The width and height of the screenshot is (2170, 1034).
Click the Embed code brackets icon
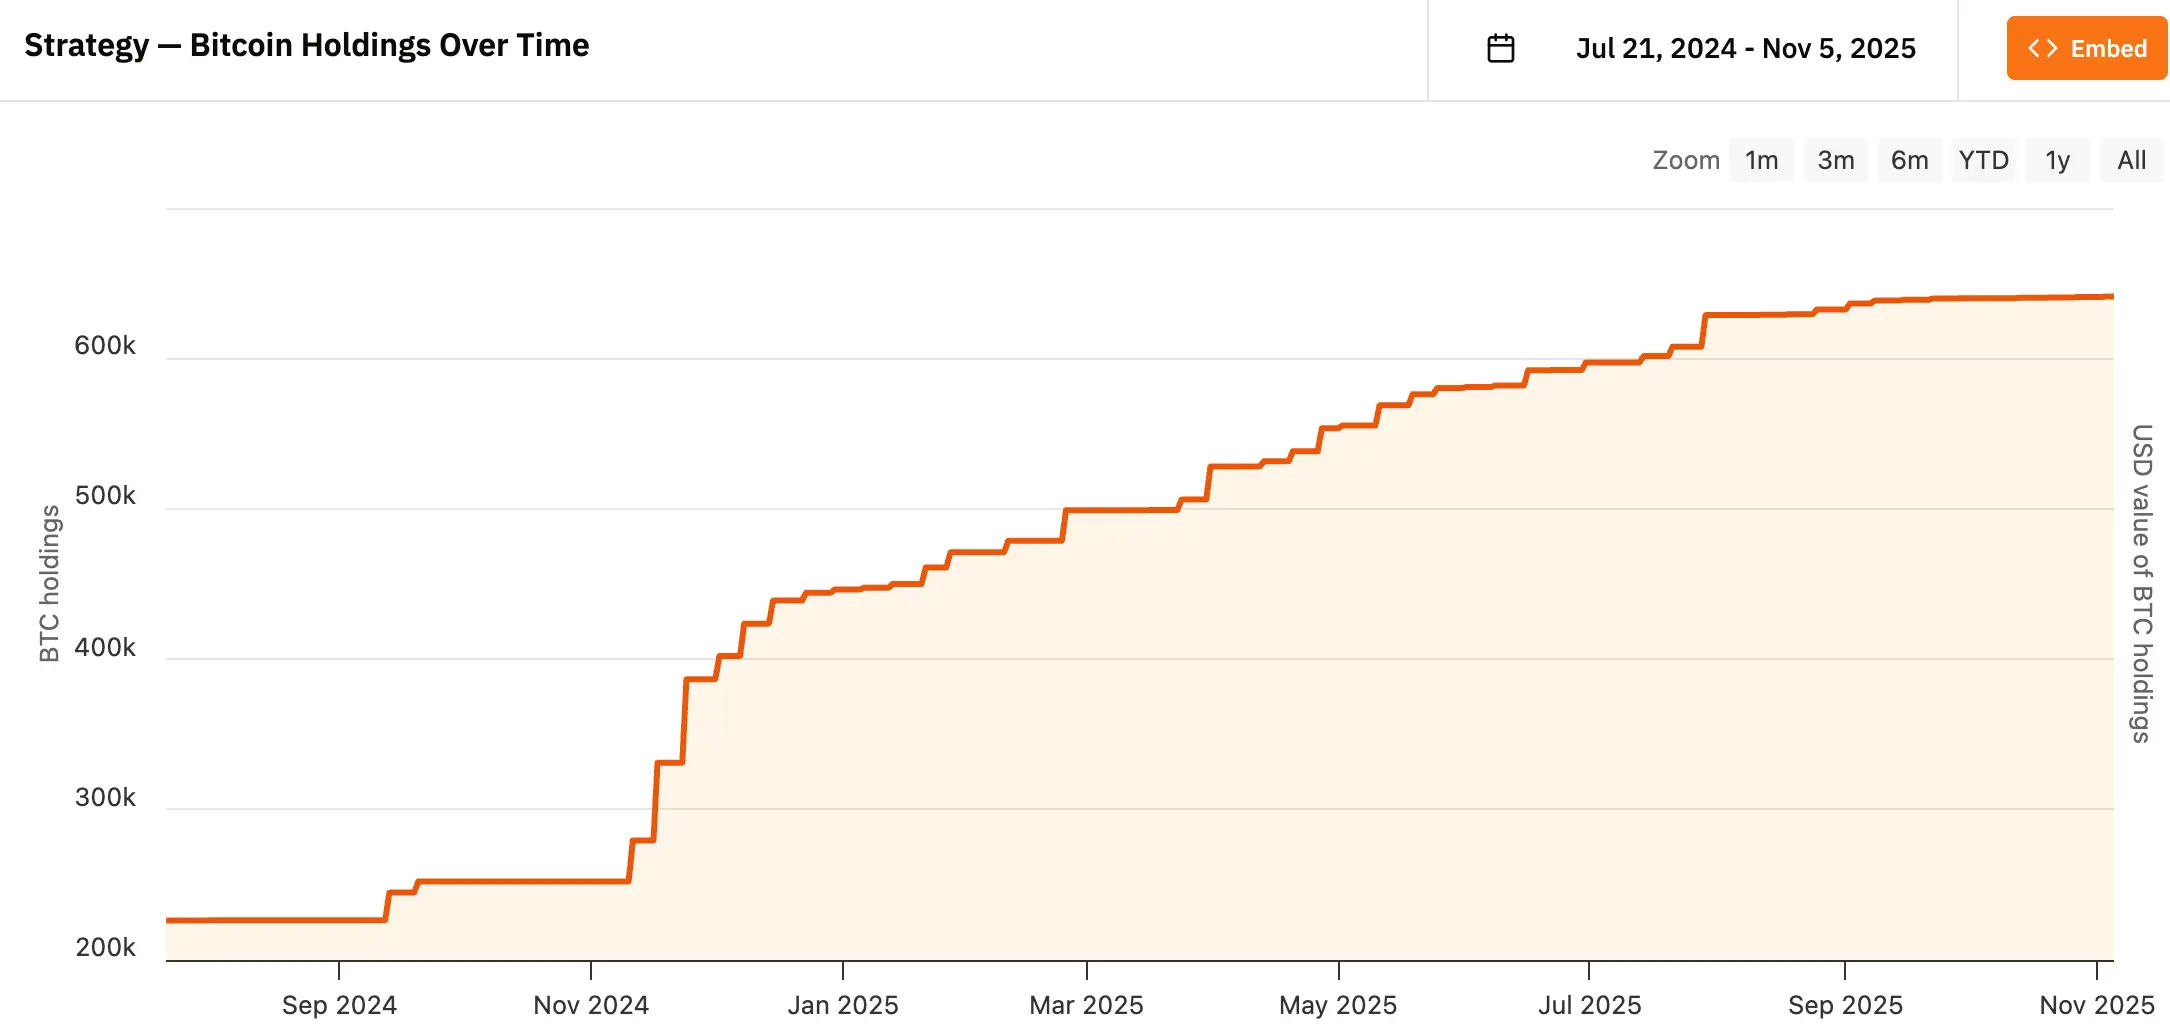2042,48
